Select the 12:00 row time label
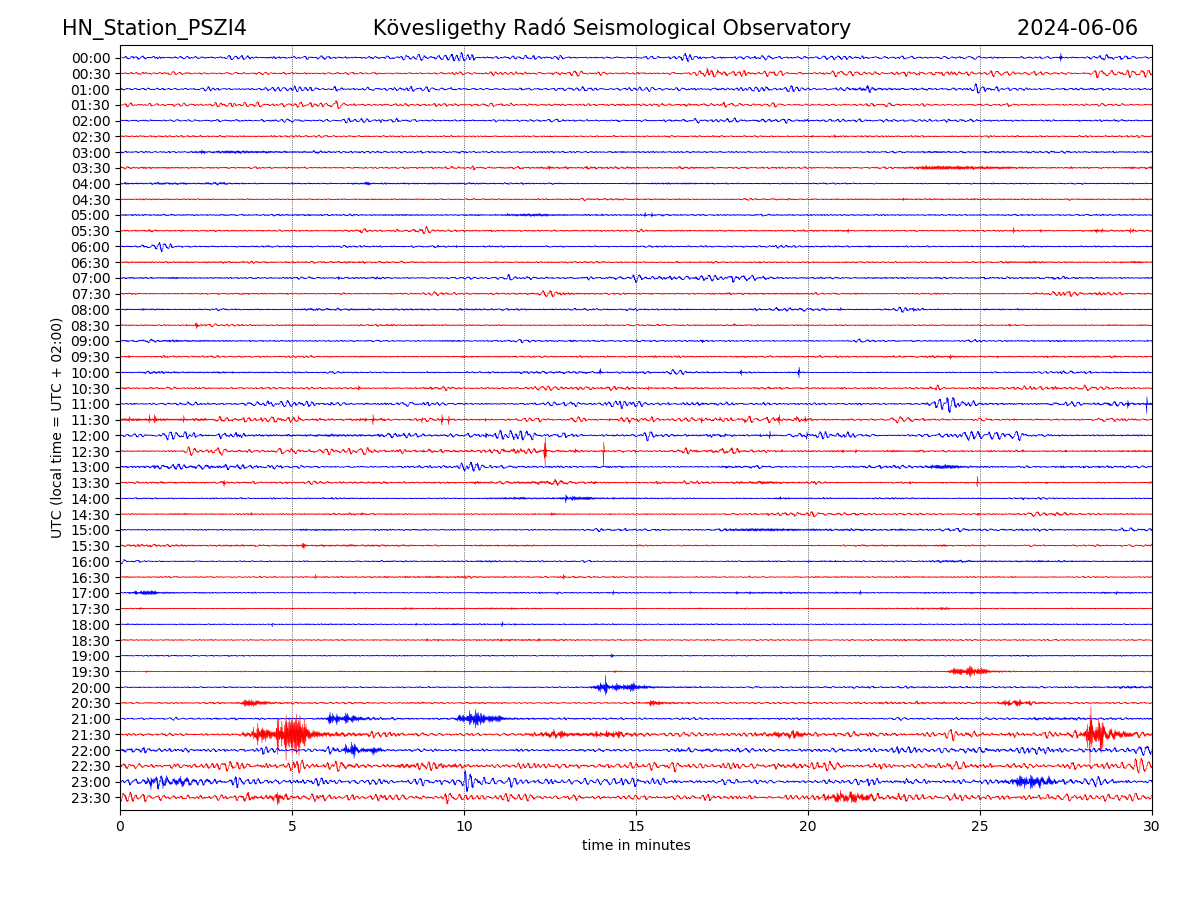This screenshot has width=1200, height=900. point(91,436)
